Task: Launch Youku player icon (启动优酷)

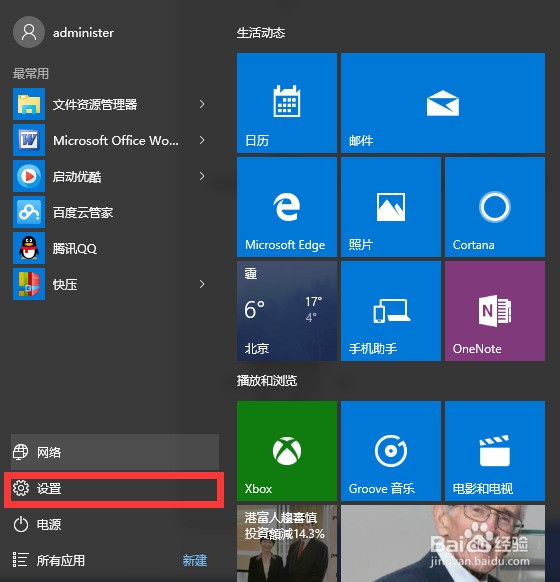Action: [29, 176]
